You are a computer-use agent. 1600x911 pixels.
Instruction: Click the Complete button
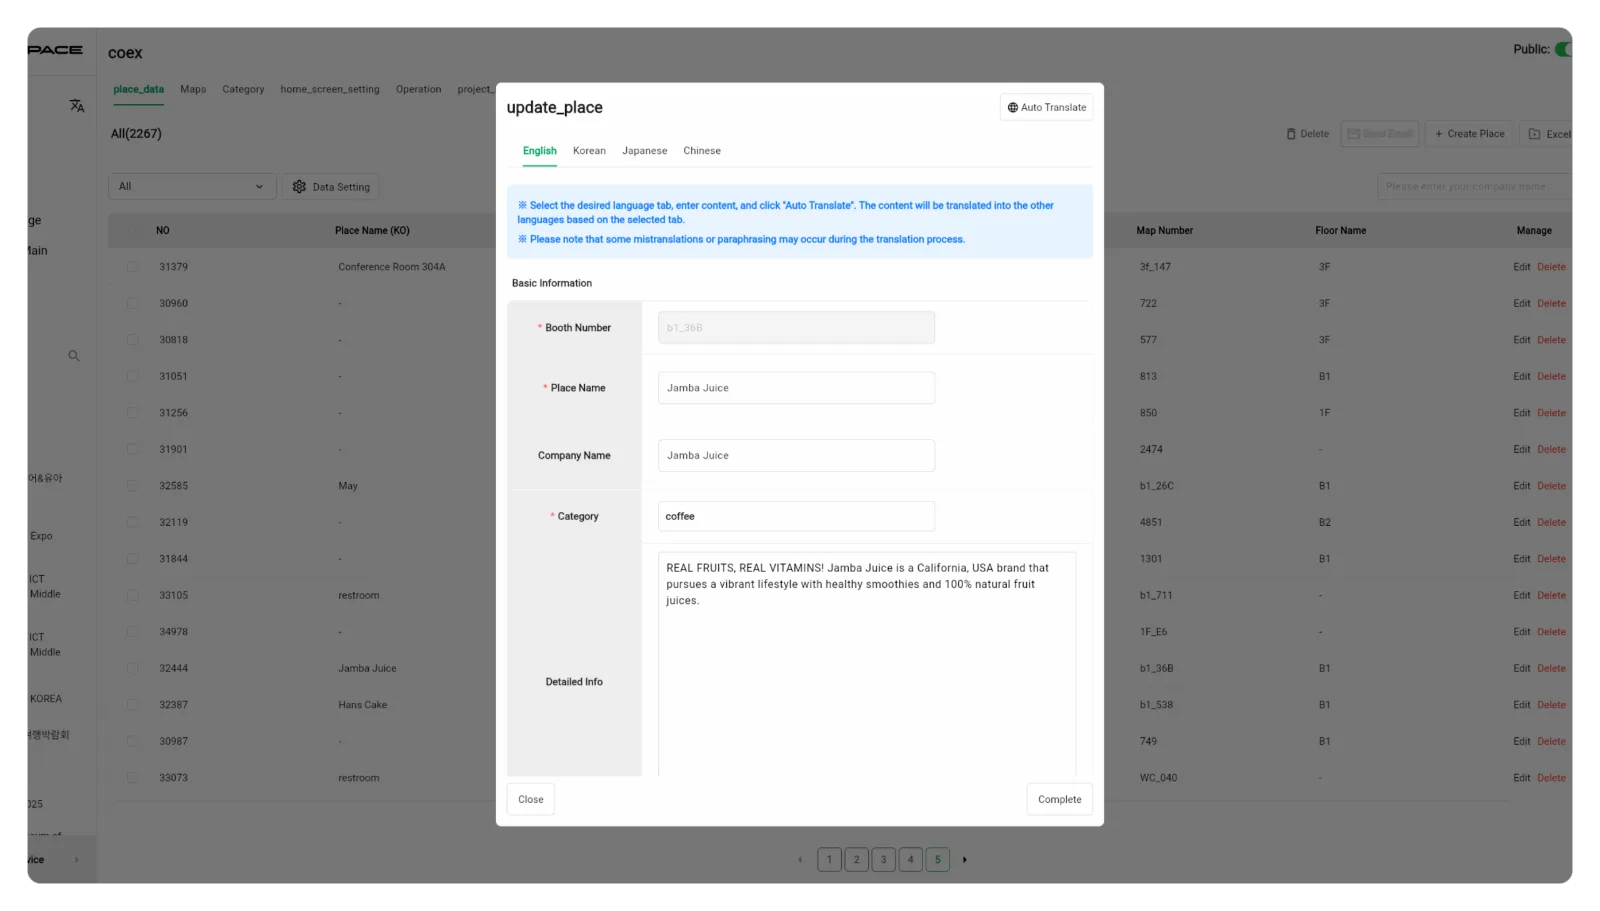click(1060, 800)
